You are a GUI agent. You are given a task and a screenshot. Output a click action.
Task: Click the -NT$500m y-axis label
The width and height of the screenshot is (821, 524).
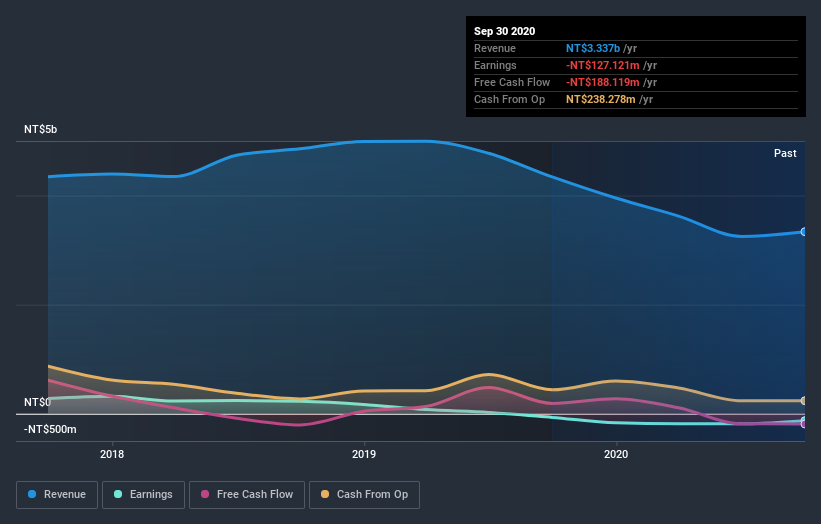coord(50,429)
